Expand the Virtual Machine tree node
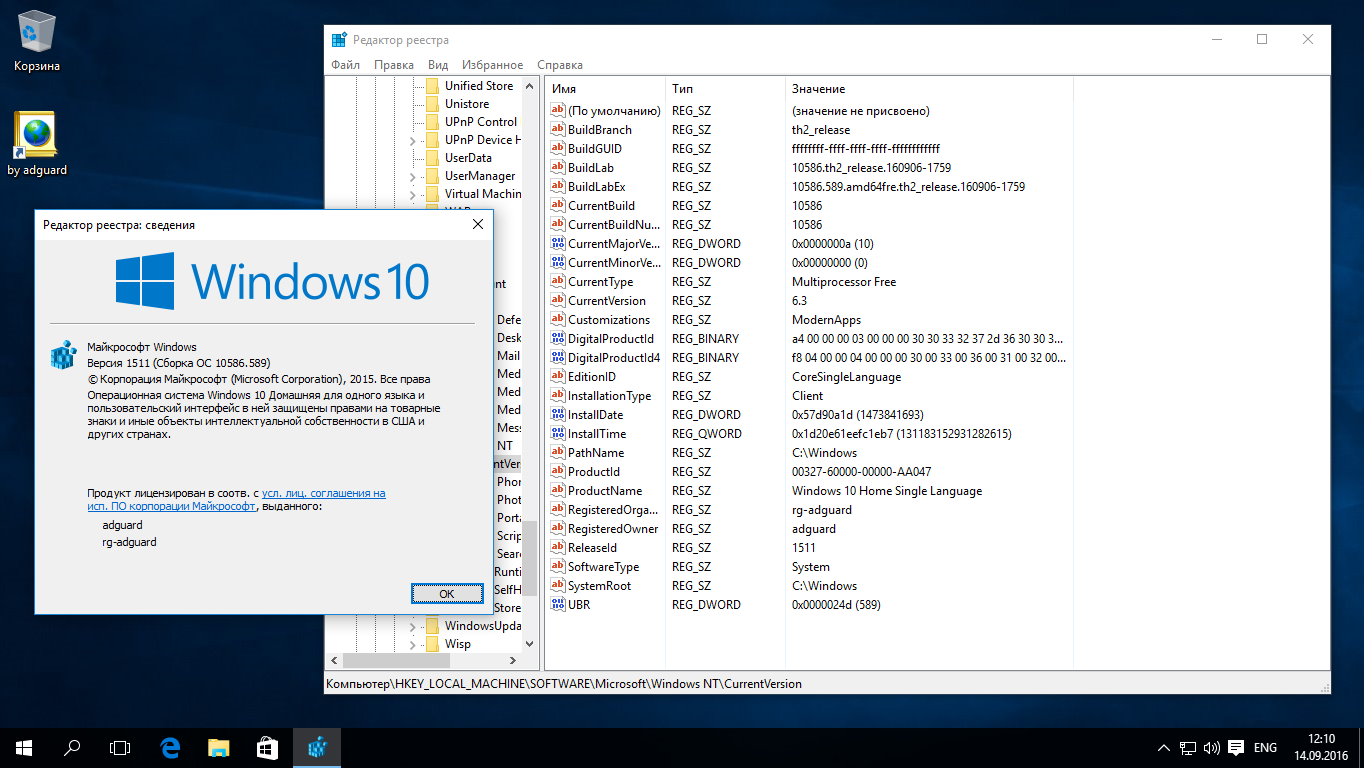The width and height of the screenshot is (1364, 768). coord(412,195)
